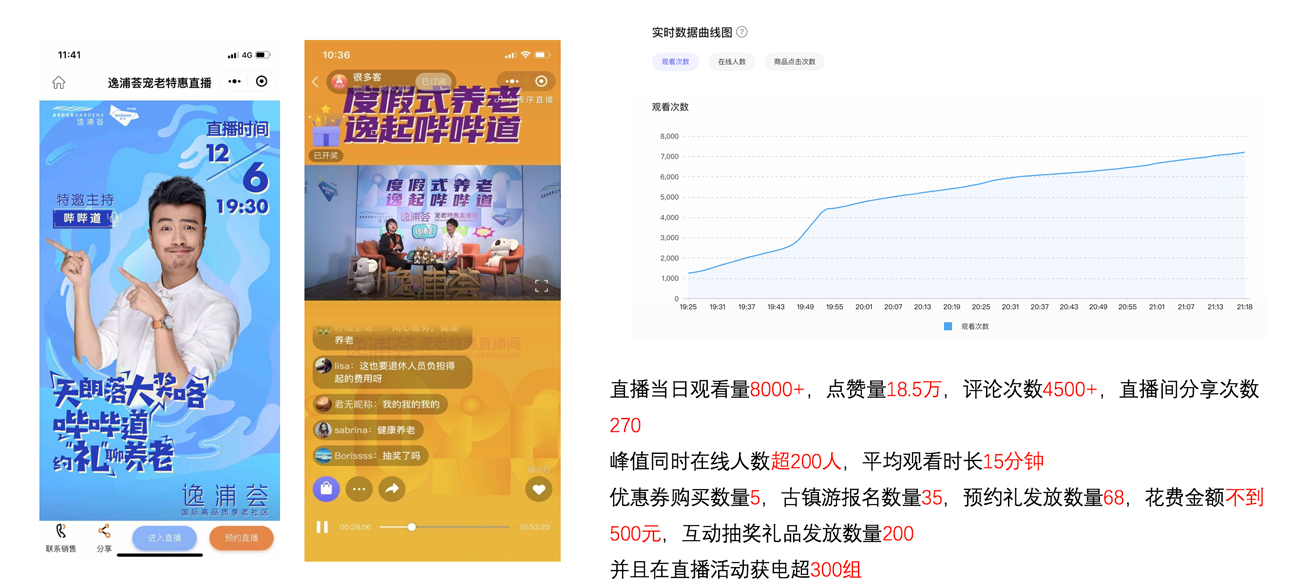
Task: Pause the livestream replay
Action: 322,527
